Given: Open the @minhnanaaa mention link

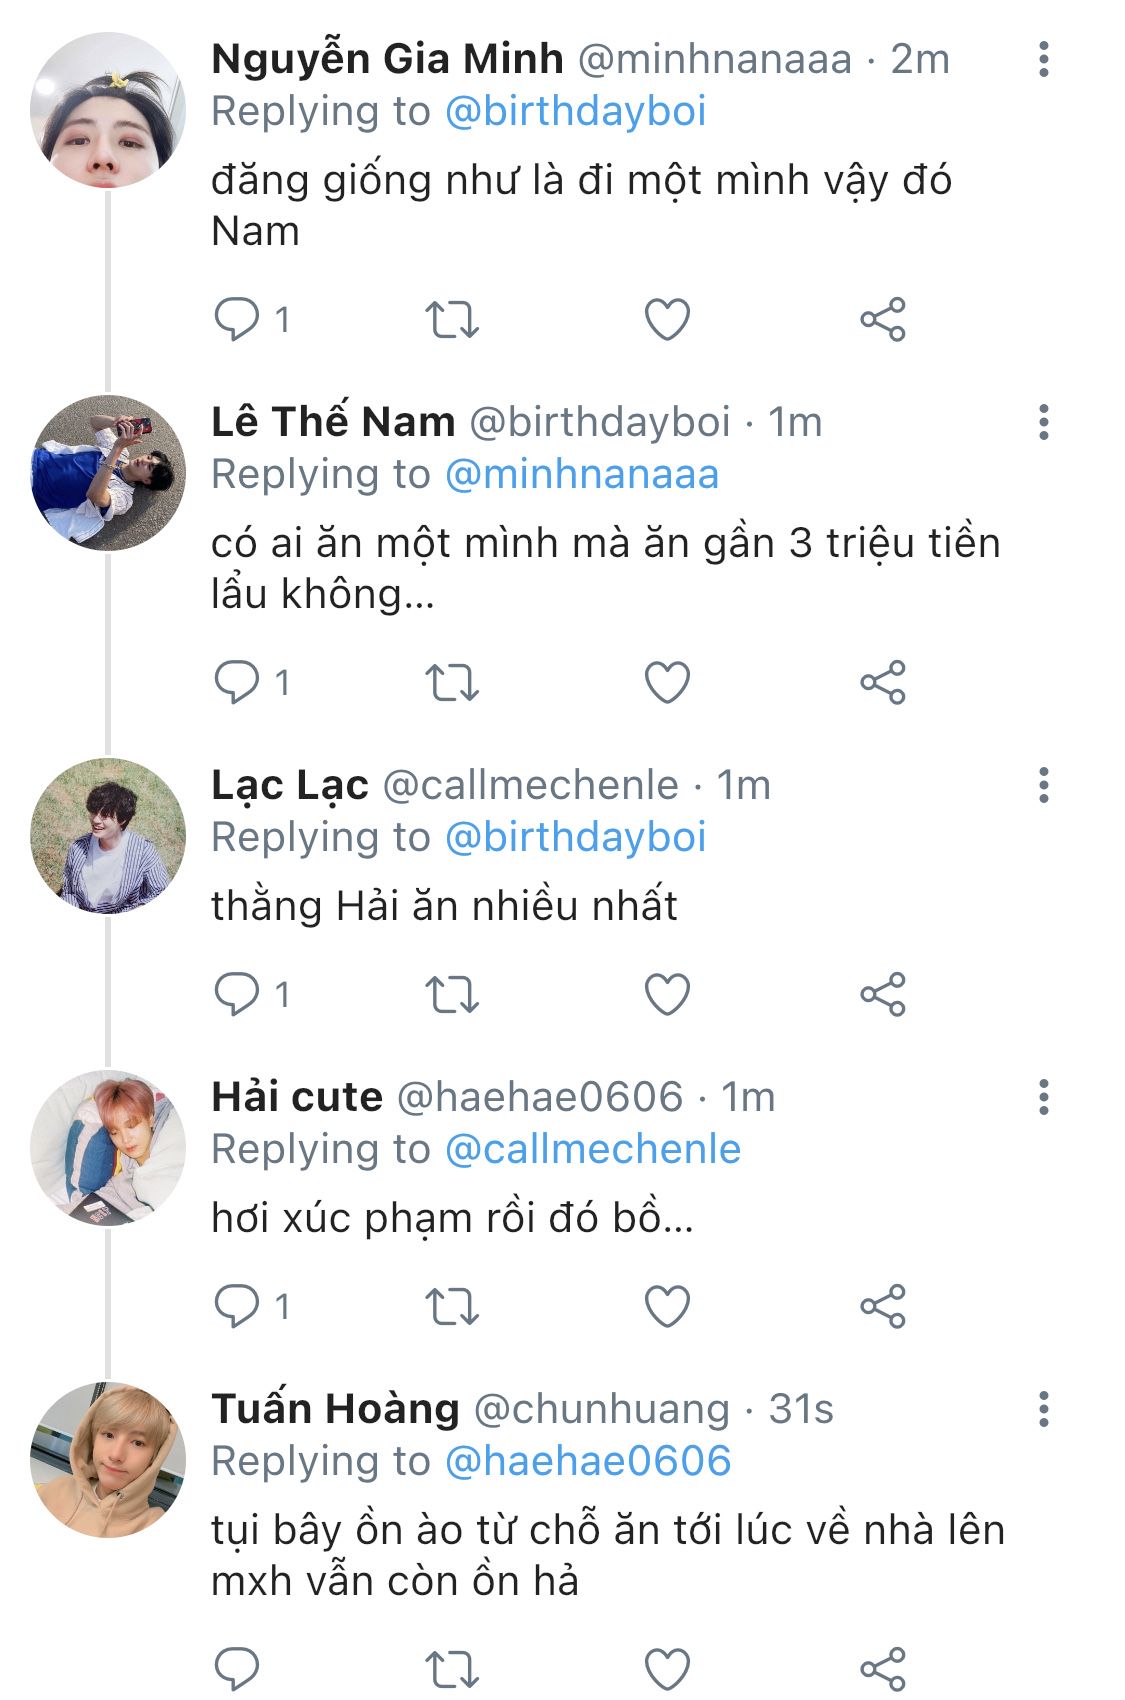Looking at the screenshot, I should 581,474.
